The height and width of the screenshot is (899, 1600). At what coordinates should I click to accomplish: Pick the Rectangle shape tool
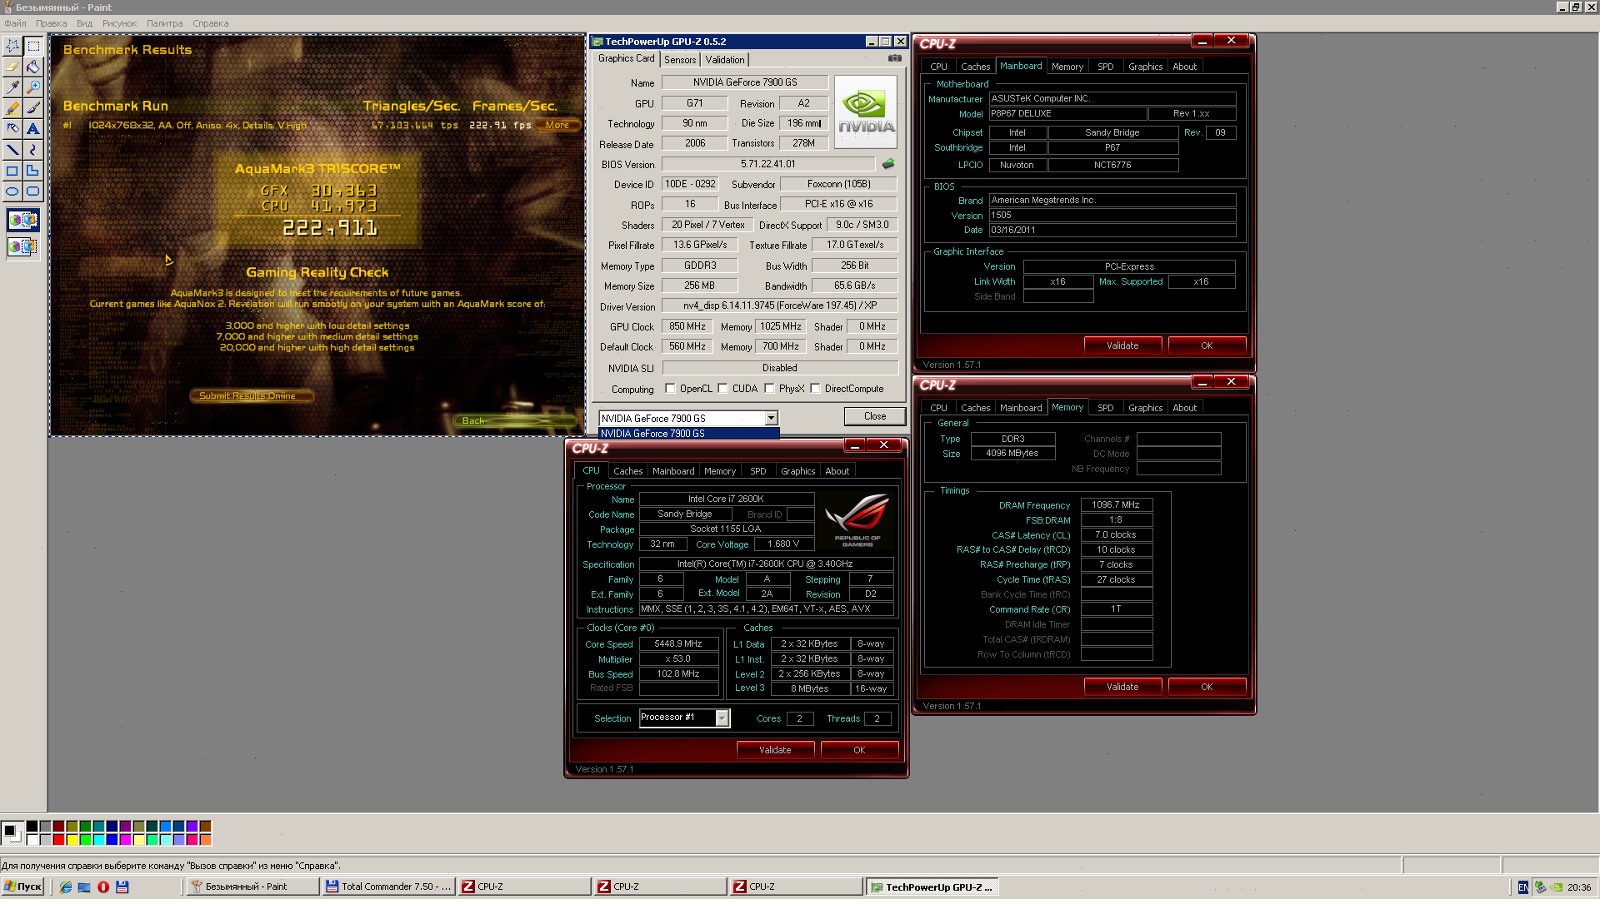[12, 171]
